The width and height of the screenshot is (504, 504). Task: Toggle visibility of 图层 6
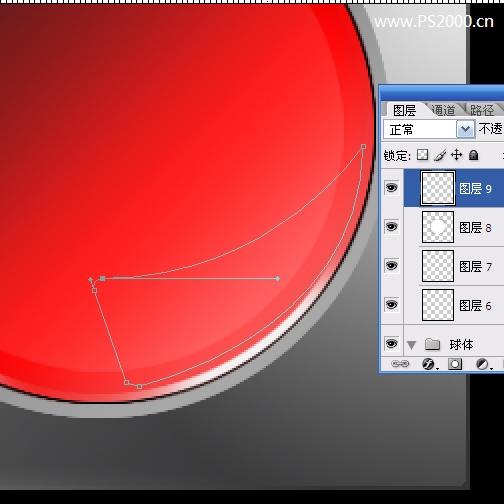(392, 304)
